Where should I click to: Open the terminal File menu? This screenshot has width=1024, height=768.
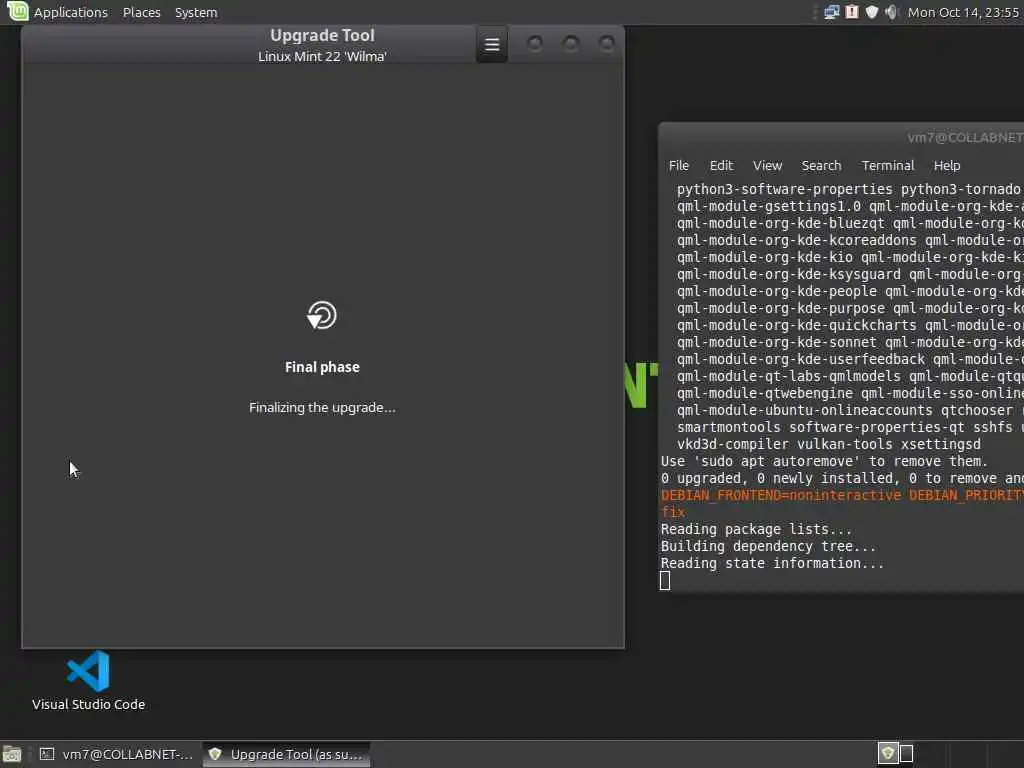pos(679,165)
